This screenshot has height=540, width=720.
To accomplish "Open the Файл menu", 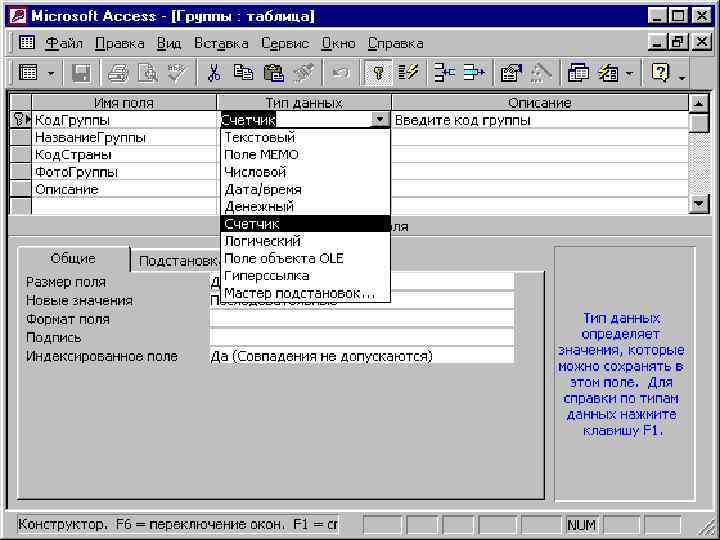I will pos(64,44).
